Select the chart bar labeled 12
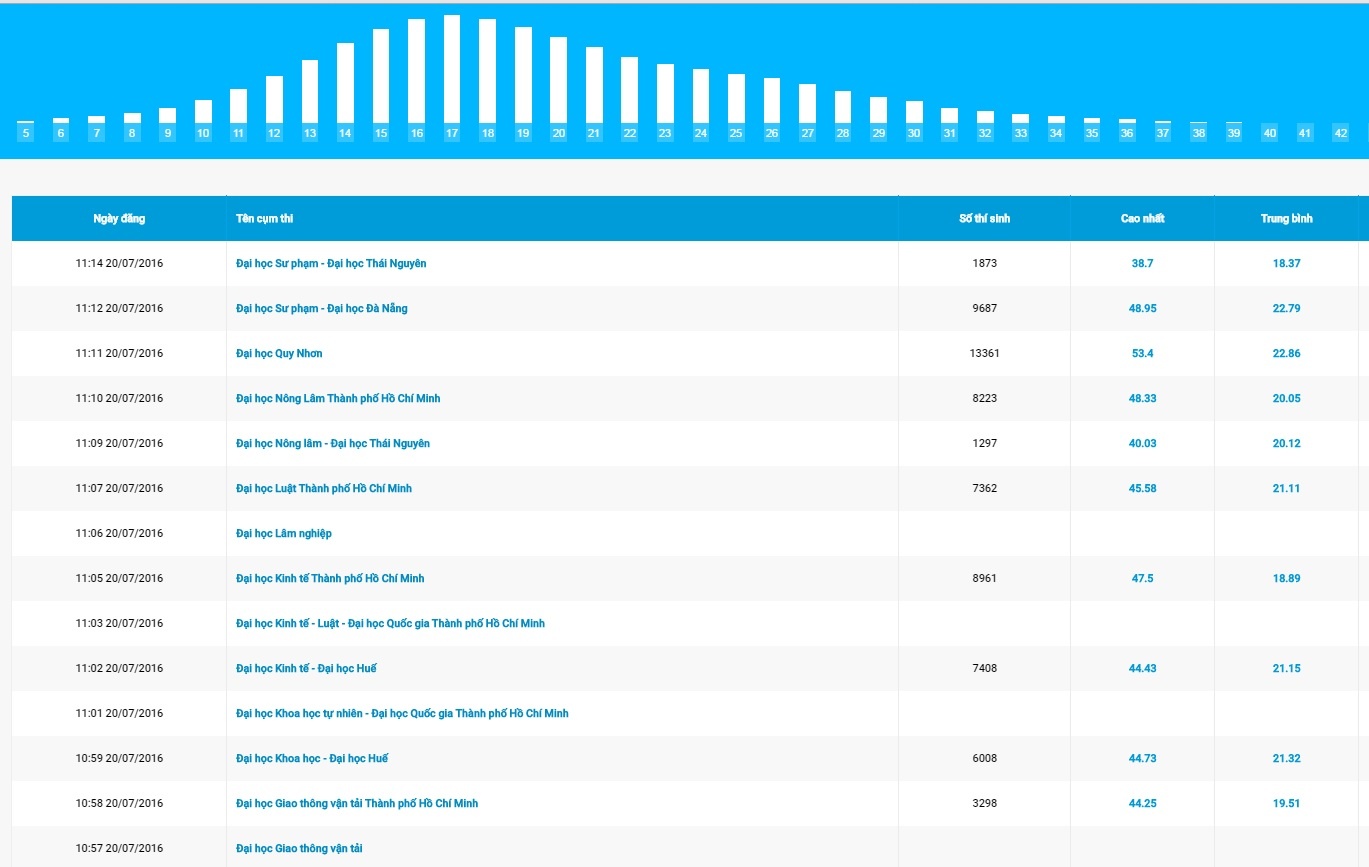This screenshot has width=1369, height=867. 274,99
